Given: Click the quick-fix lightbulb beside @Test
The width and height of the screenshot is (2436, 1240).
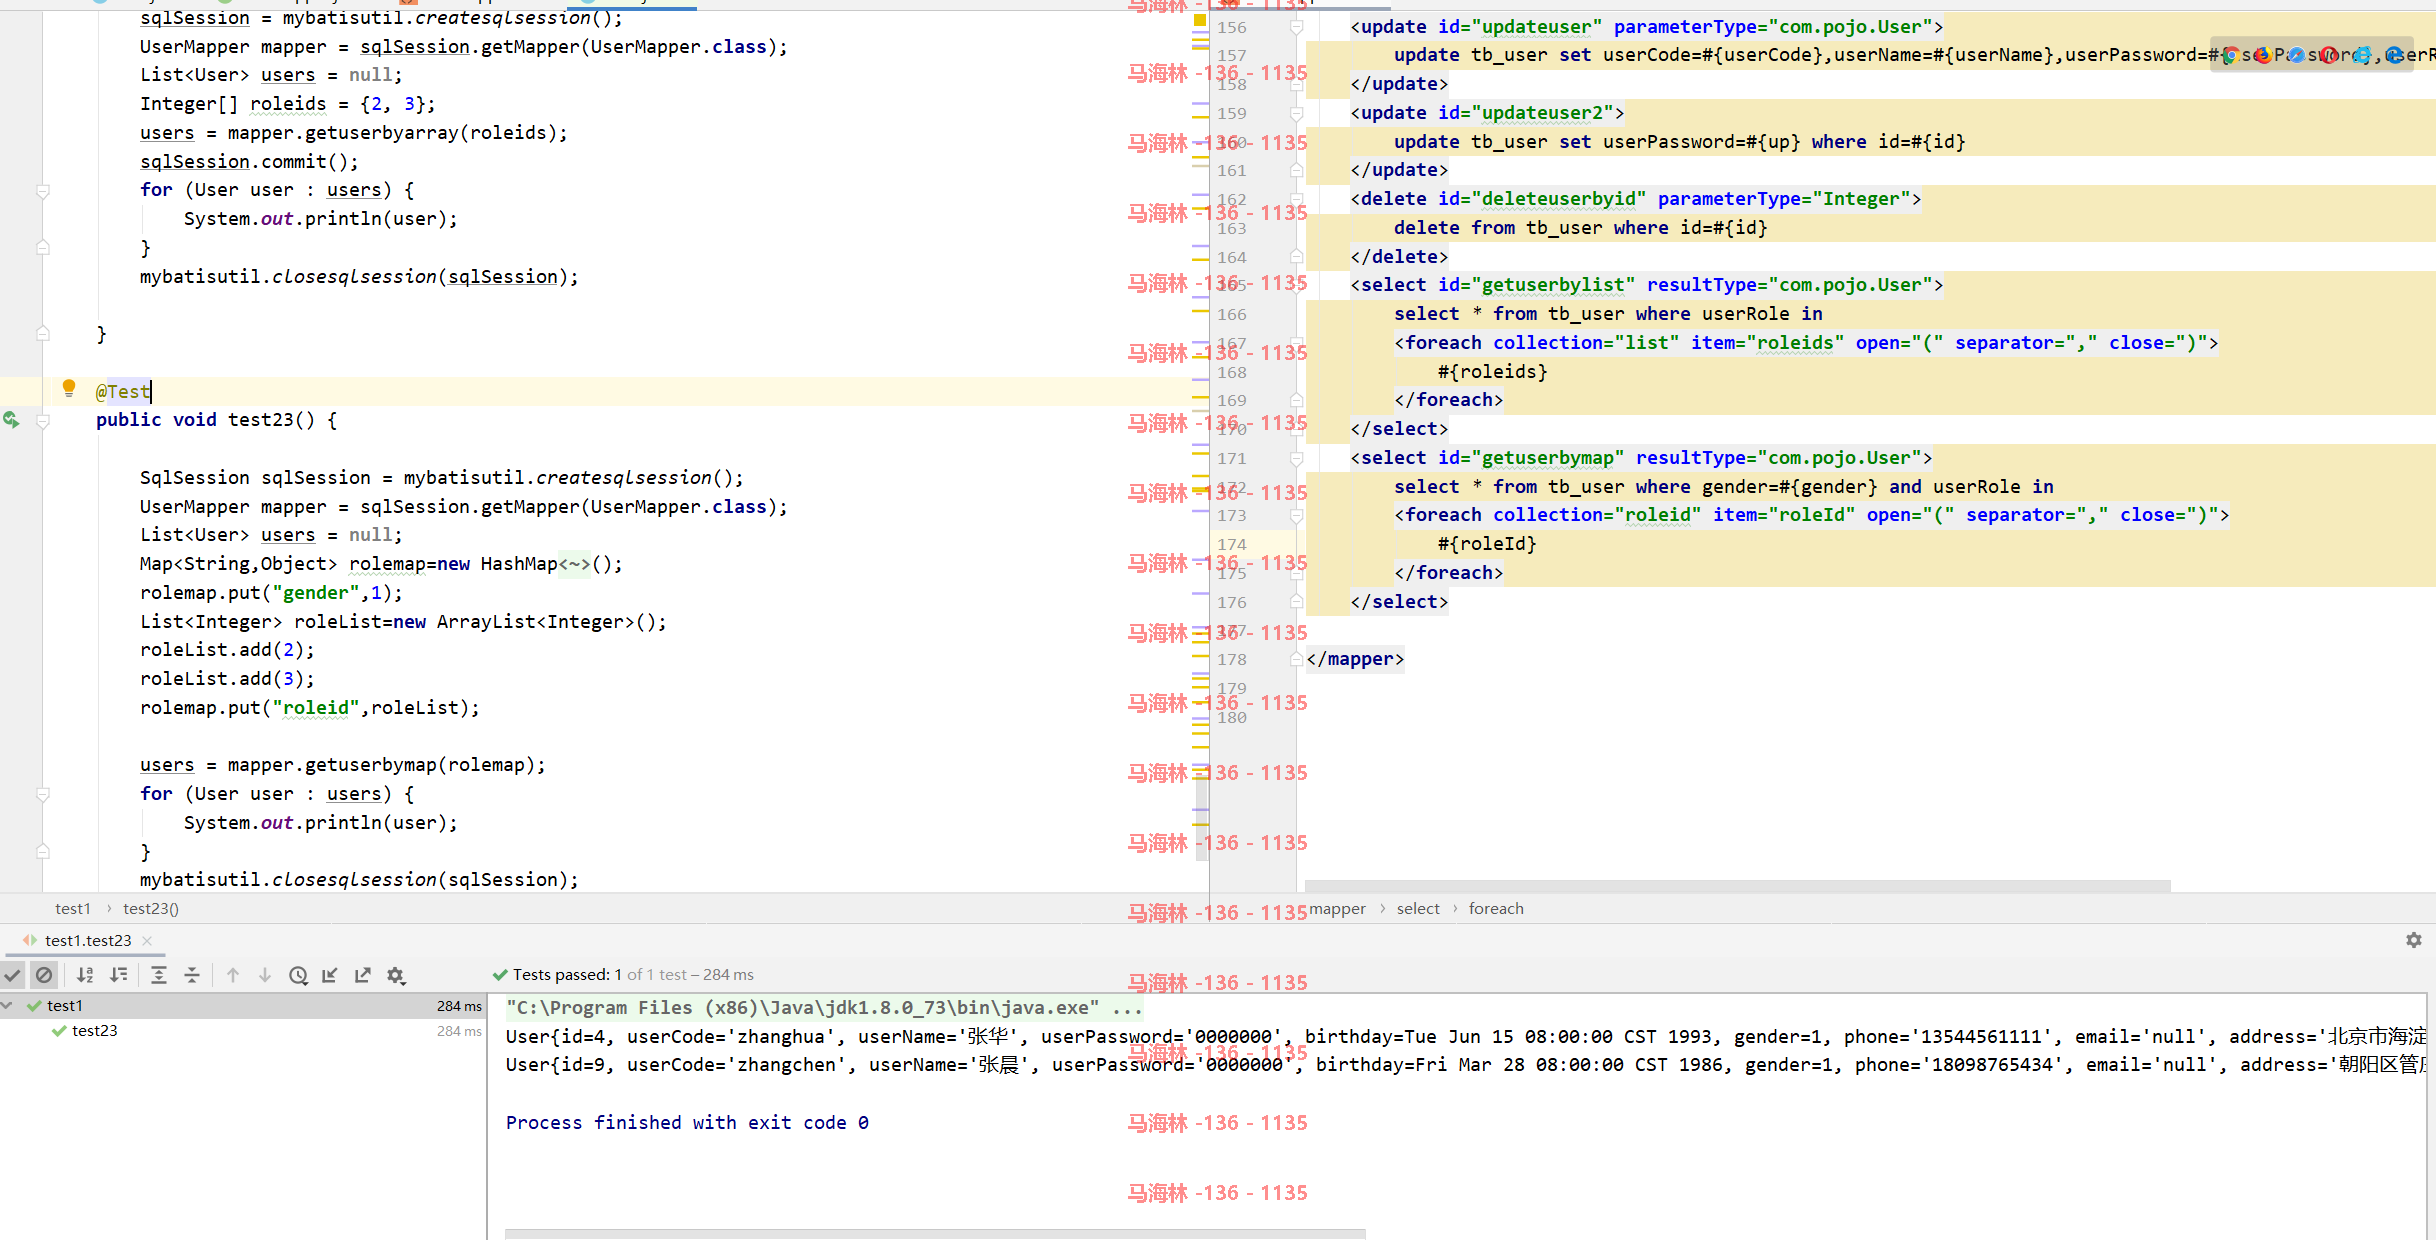Looking at the screenshot, I should click(69, 388).
